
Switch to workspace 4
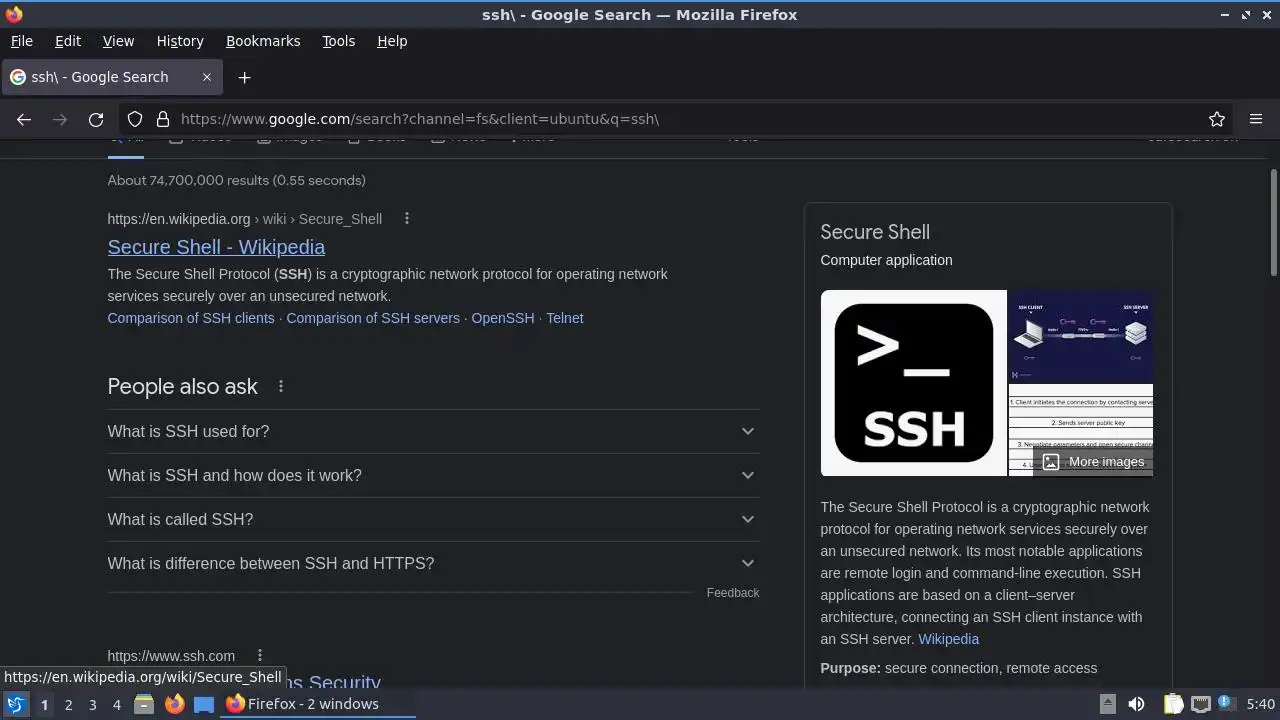tap(116, 705)
